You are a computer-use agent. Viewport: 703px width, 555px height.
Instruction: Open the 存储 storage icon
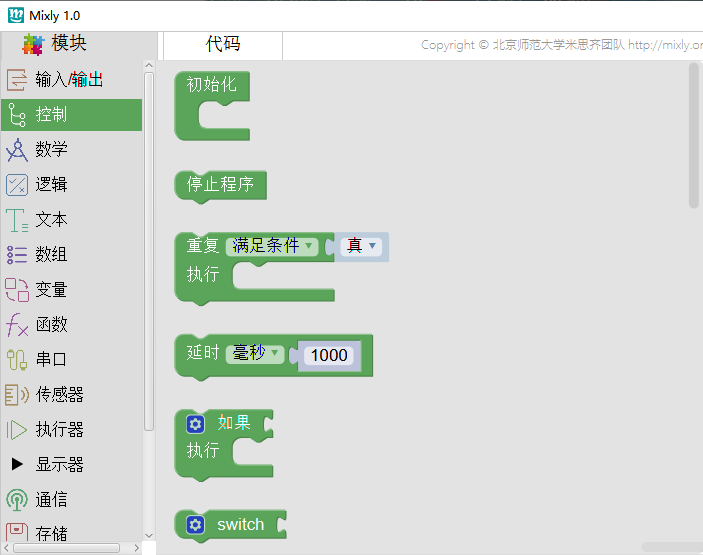coord(17,532)
